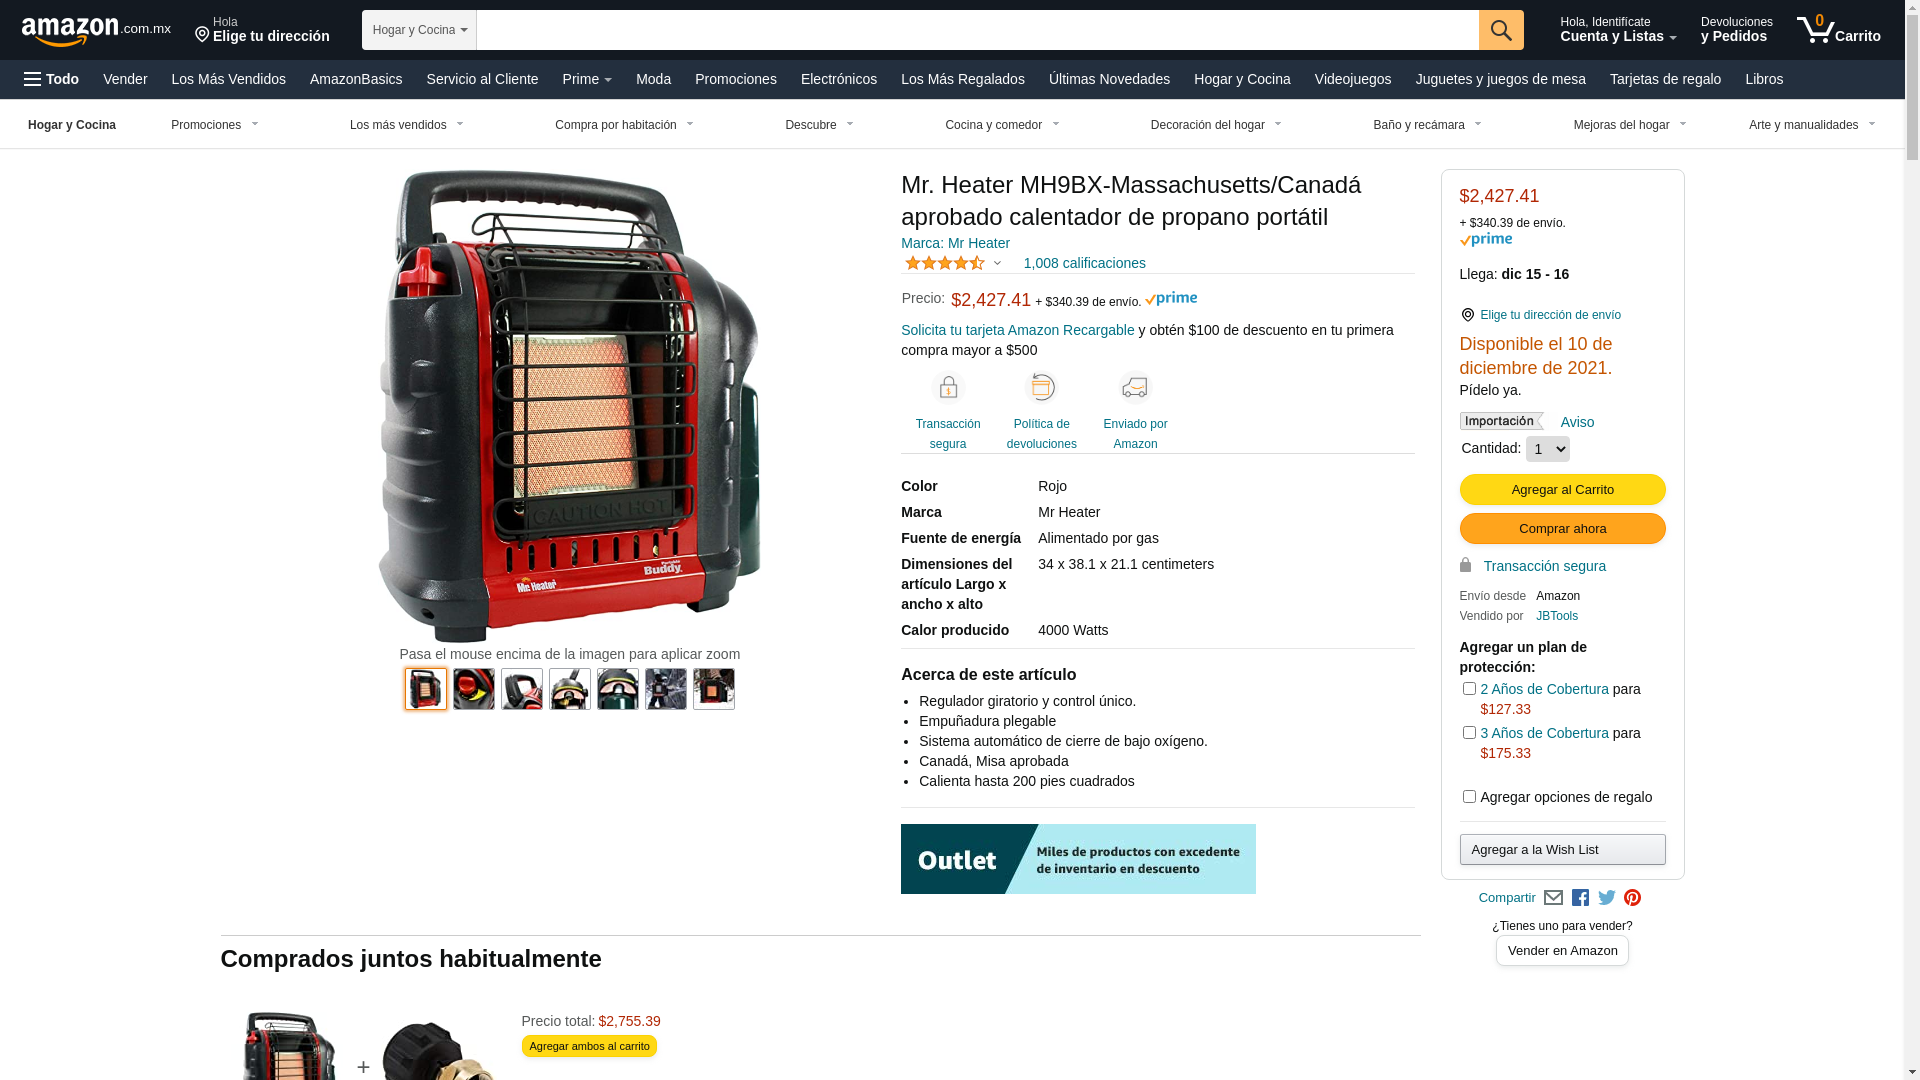Enable Agregar opciones de regalo checkbox
Viewport: 1920px width, 1080px height.
tap(1469, 797)
